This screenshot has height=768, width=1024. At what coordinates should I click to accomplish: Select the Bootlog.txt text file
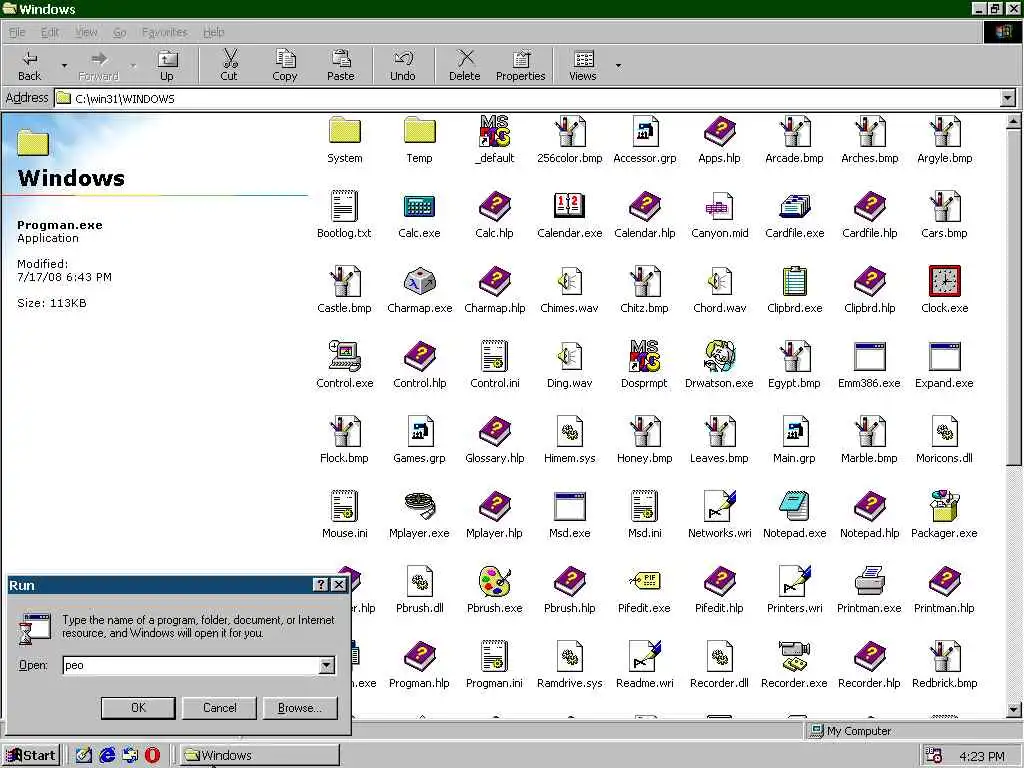(344, 206)
